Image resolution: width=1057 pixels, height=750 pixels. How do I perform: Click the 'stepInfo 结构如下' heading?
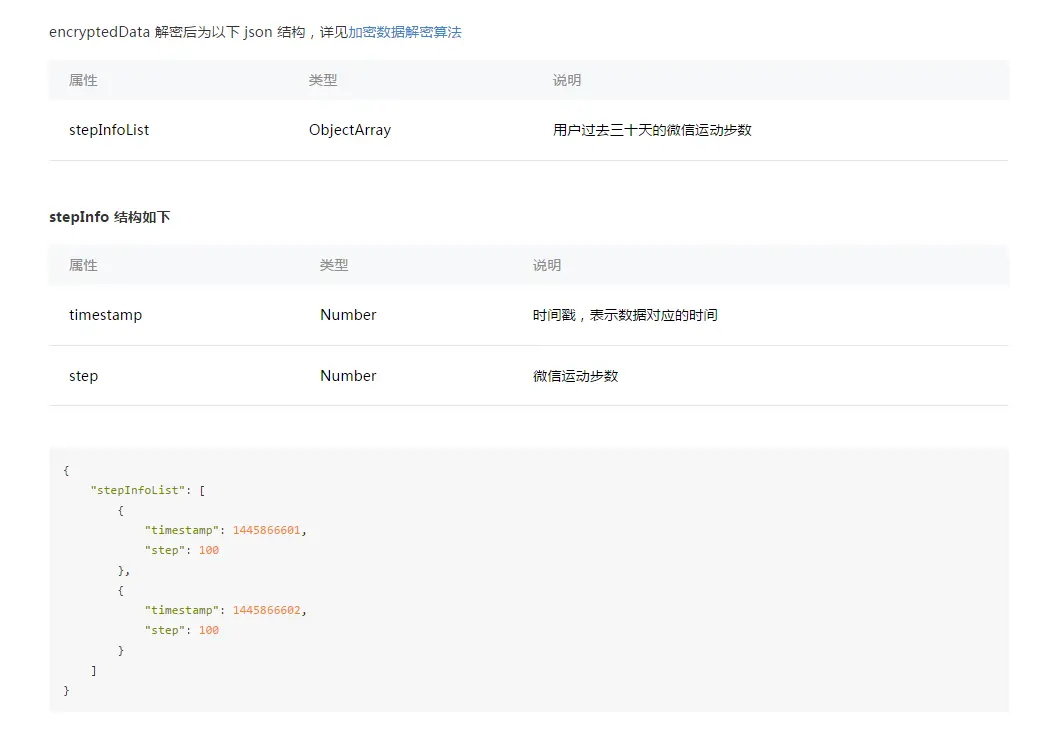[x=109, y=217]
